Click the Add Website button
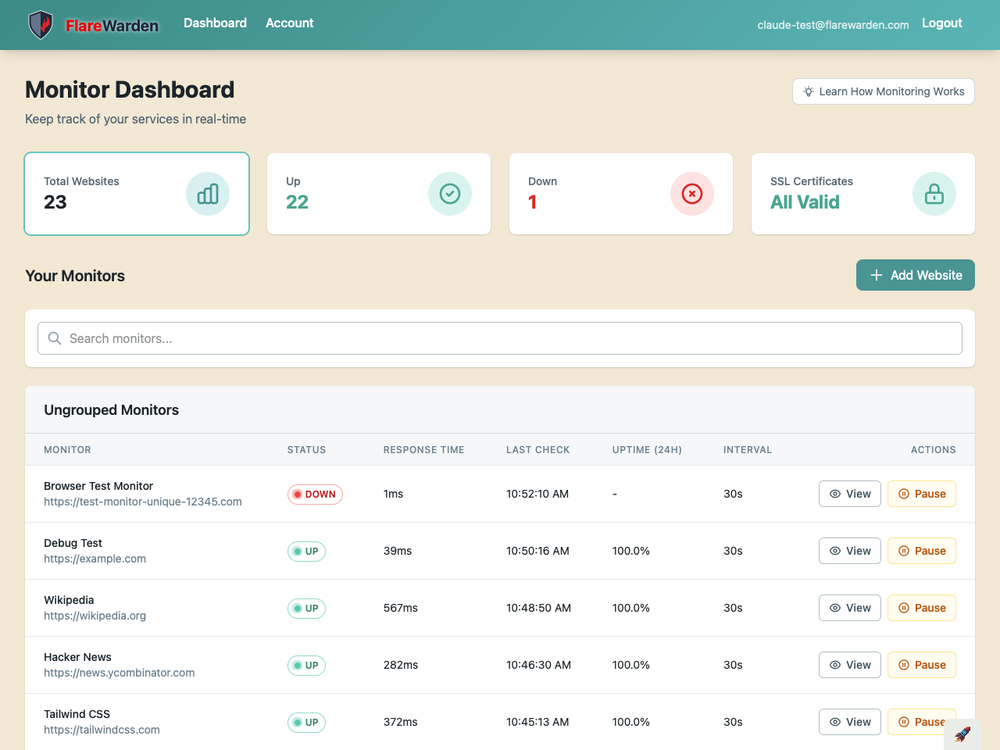1000x750 pixels. (x=915, y=274)
